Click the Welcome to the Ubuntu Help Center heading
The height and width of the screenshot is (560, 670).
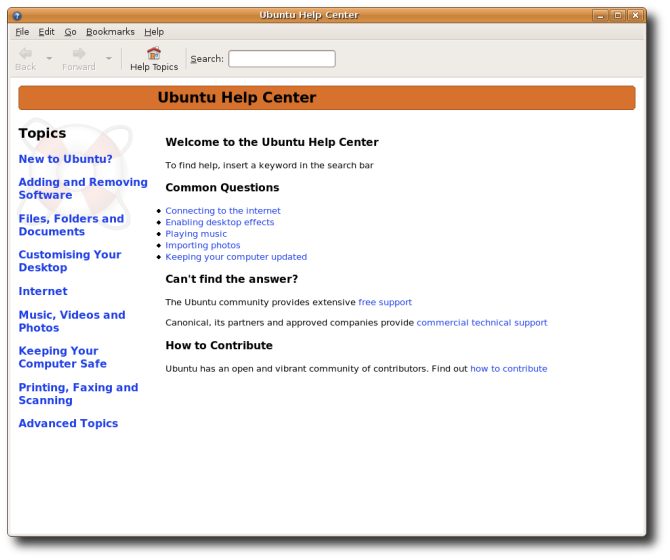click(272, 142)
